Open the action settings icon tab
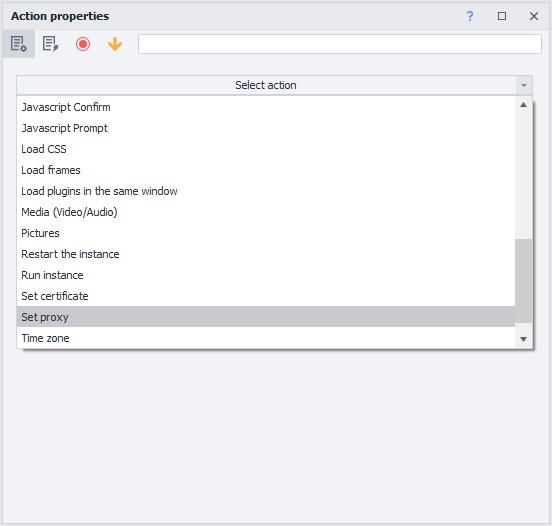The image size is (552, 526). point(19,44)
